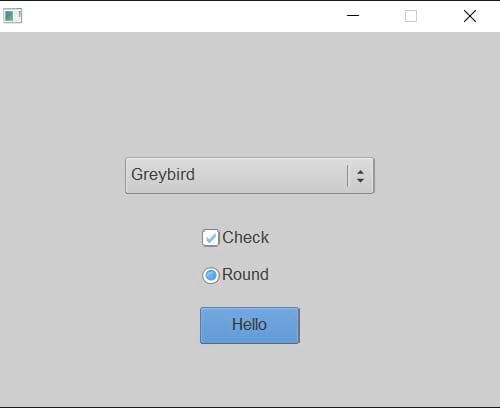
Task: Maximize the window using the square icon
Action: click(411, 16)
